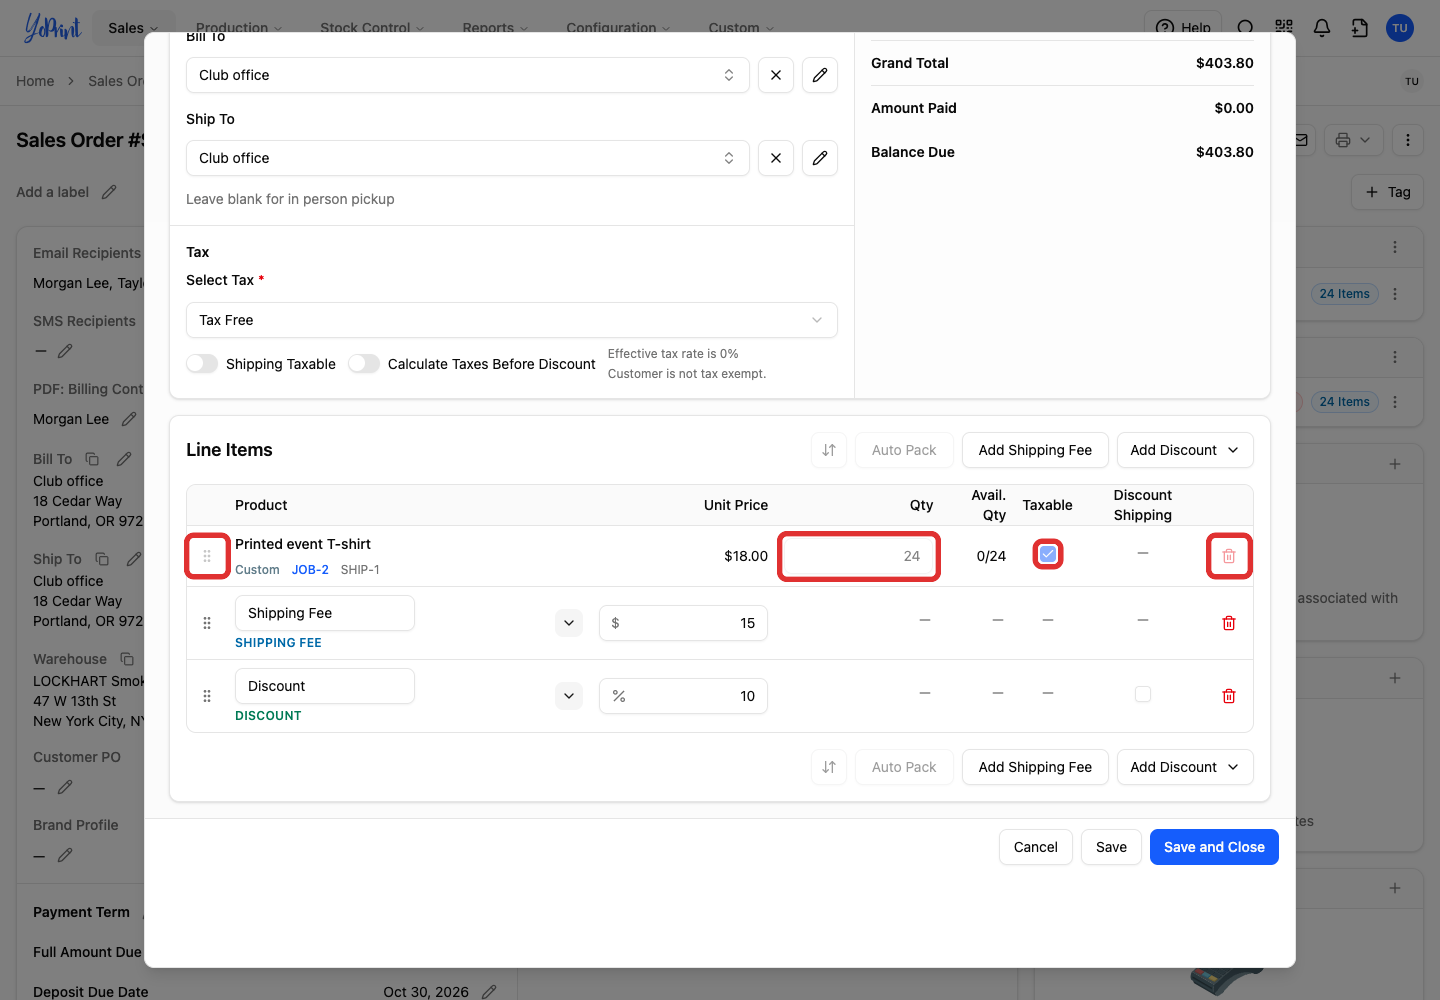Clear the Ship To address selection
1440x1000 pixels.
coord(776,158)
